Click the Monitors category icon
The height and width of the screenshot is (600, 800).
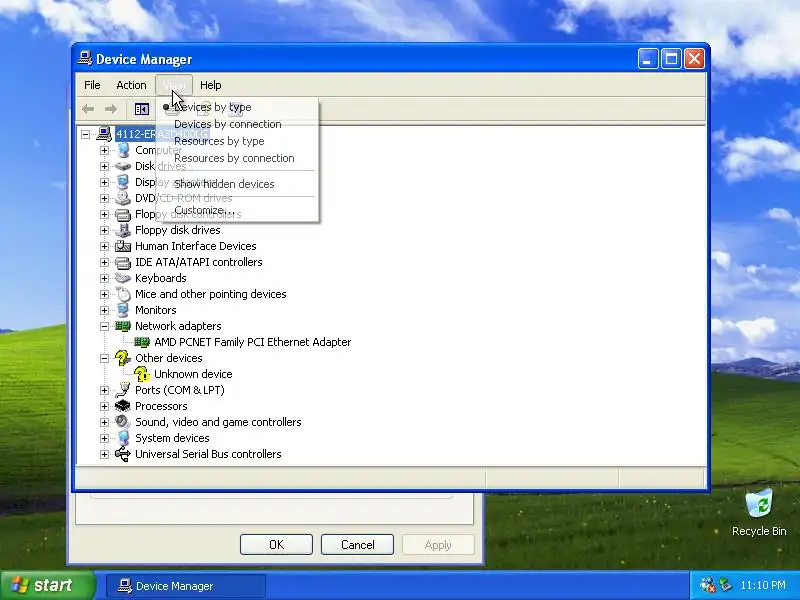click(123, 310)
